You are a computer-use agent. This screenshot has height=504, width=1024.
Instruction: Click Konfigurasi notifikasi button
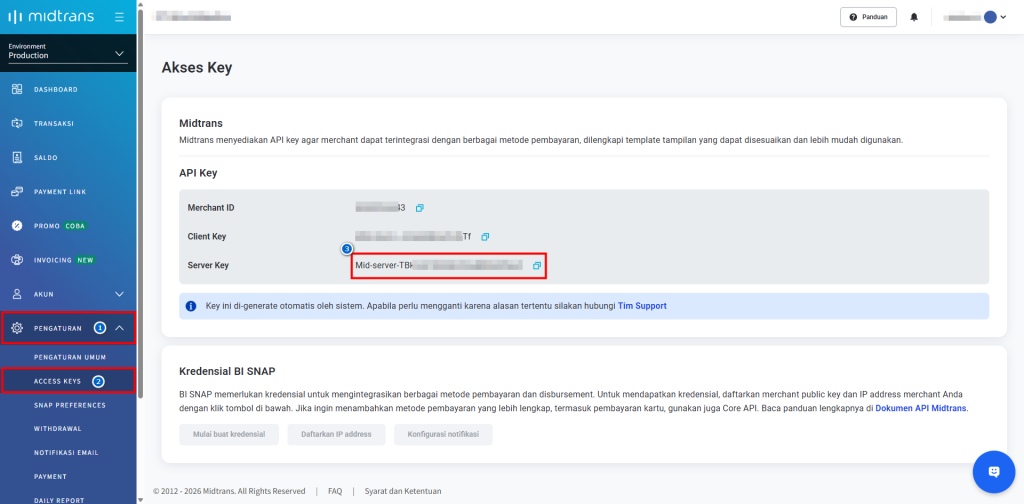click(443, 434)
